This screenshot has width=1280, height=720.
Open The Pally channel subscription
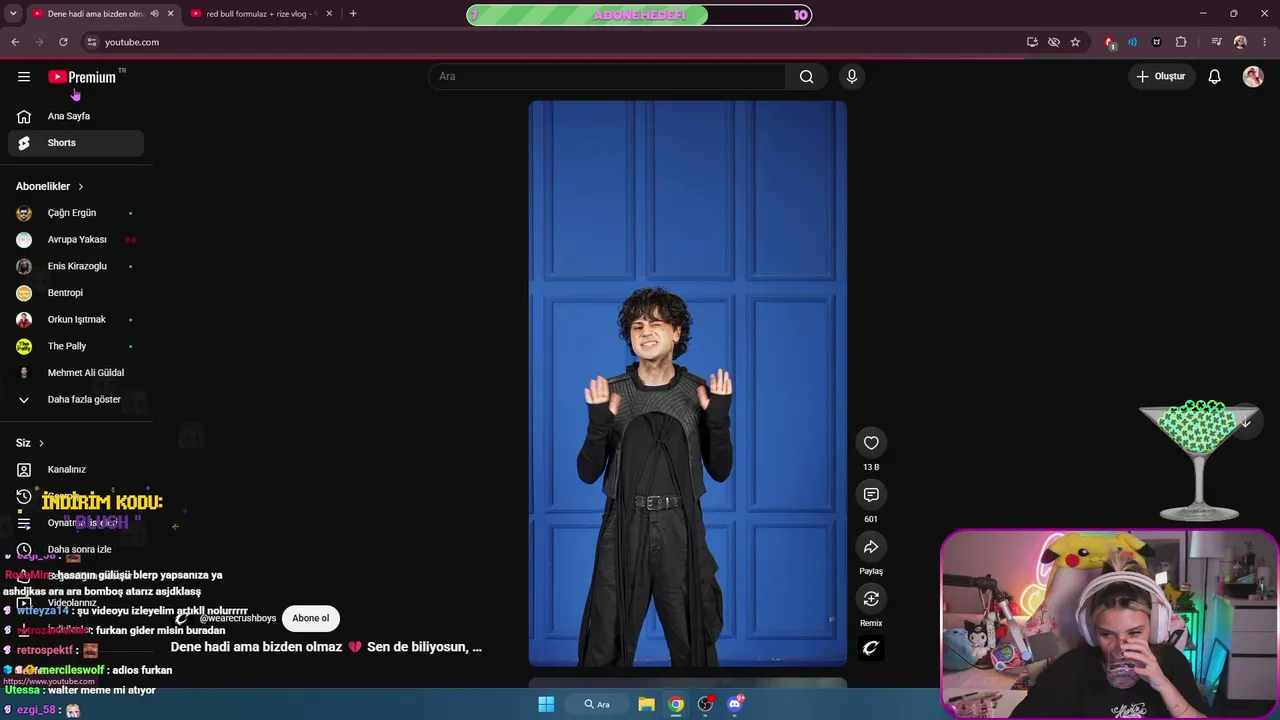(x=76, y=346)
